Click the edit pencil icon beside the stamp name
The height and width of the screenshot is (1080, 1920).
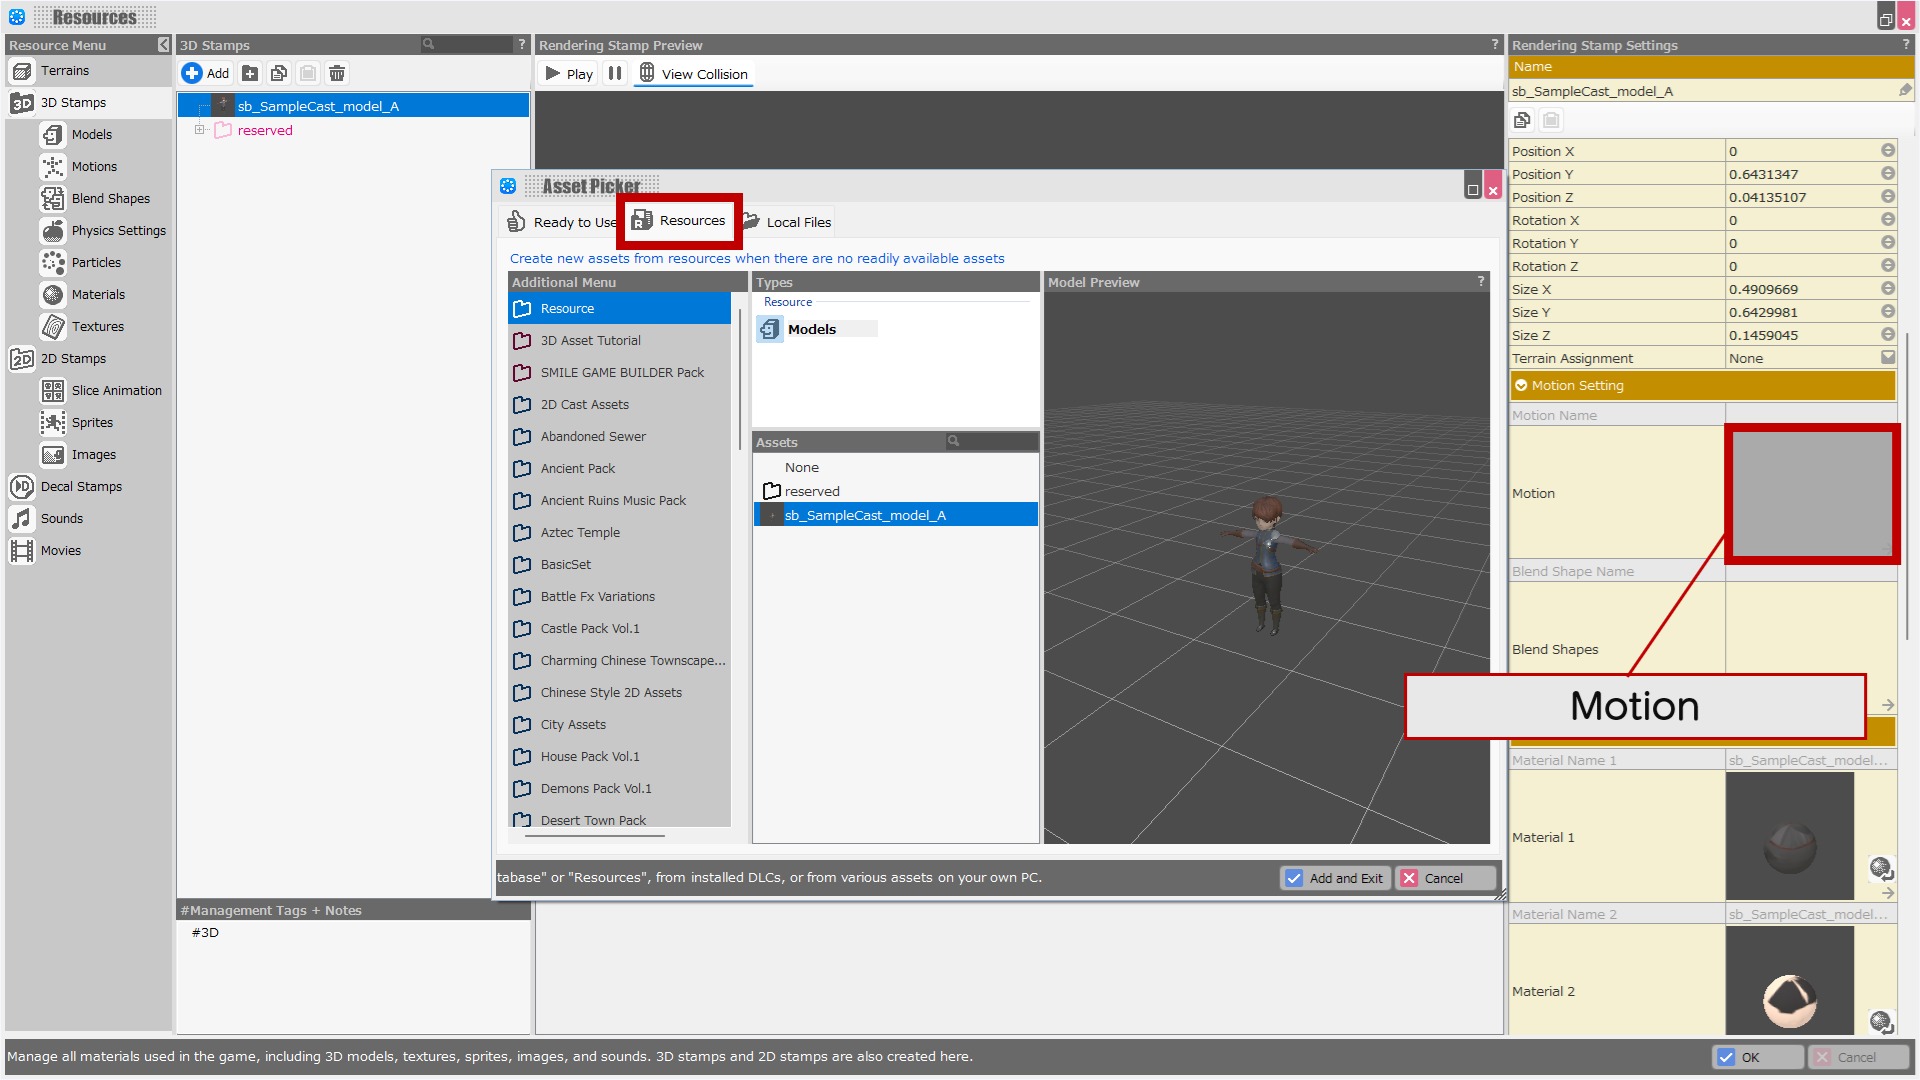click(x=1905, y=90)
